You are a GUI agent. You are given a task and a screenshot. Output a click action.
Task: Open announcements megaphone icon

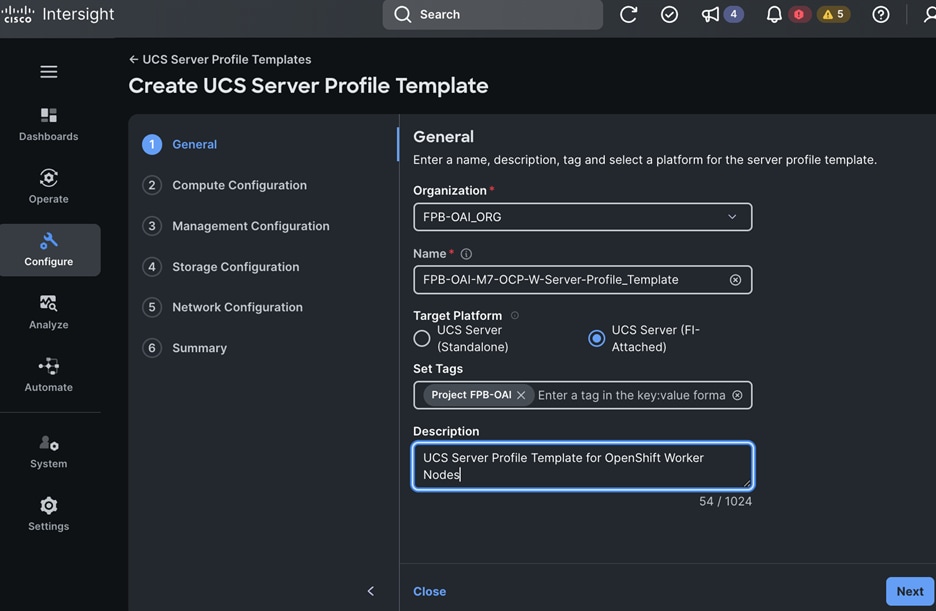(x=710, y=14)
